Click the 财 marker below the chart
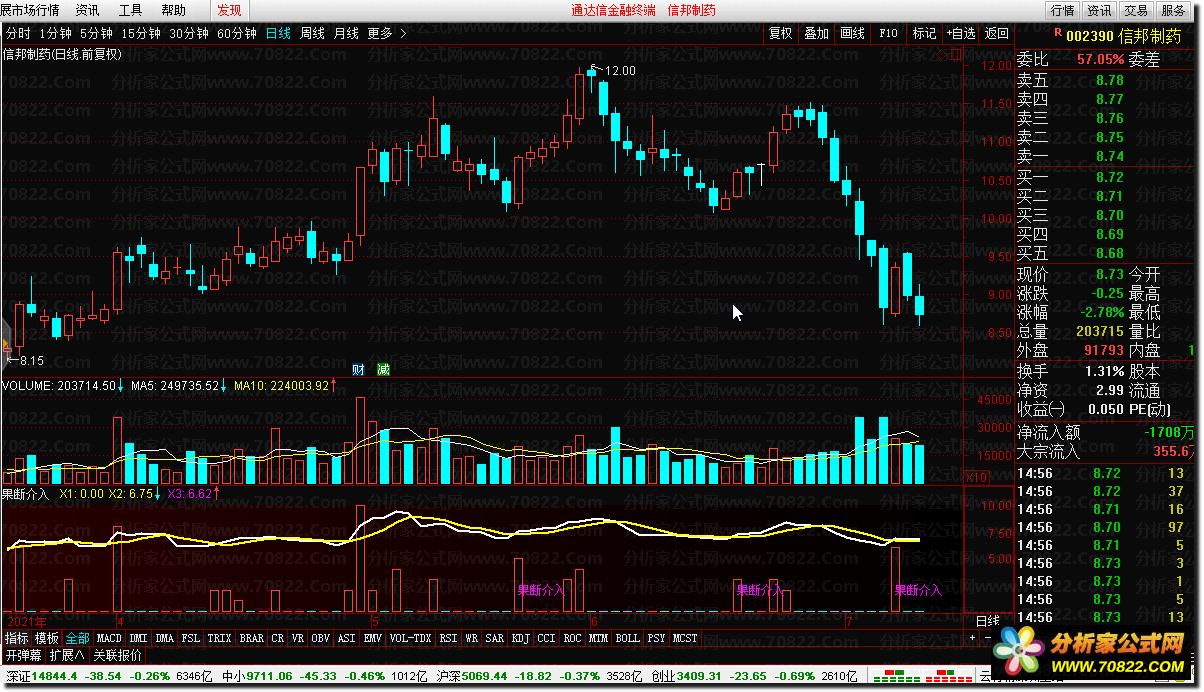 point(358,370)
